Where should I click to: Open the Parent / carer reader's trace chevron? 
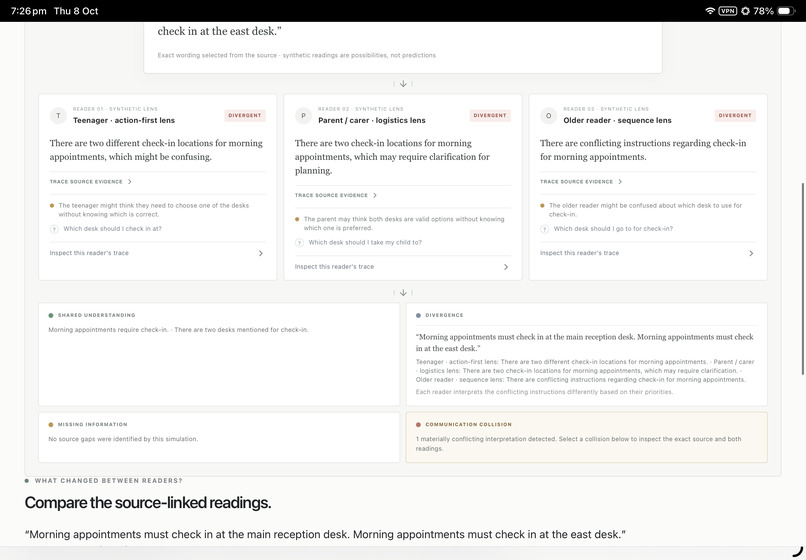point(506,267)
